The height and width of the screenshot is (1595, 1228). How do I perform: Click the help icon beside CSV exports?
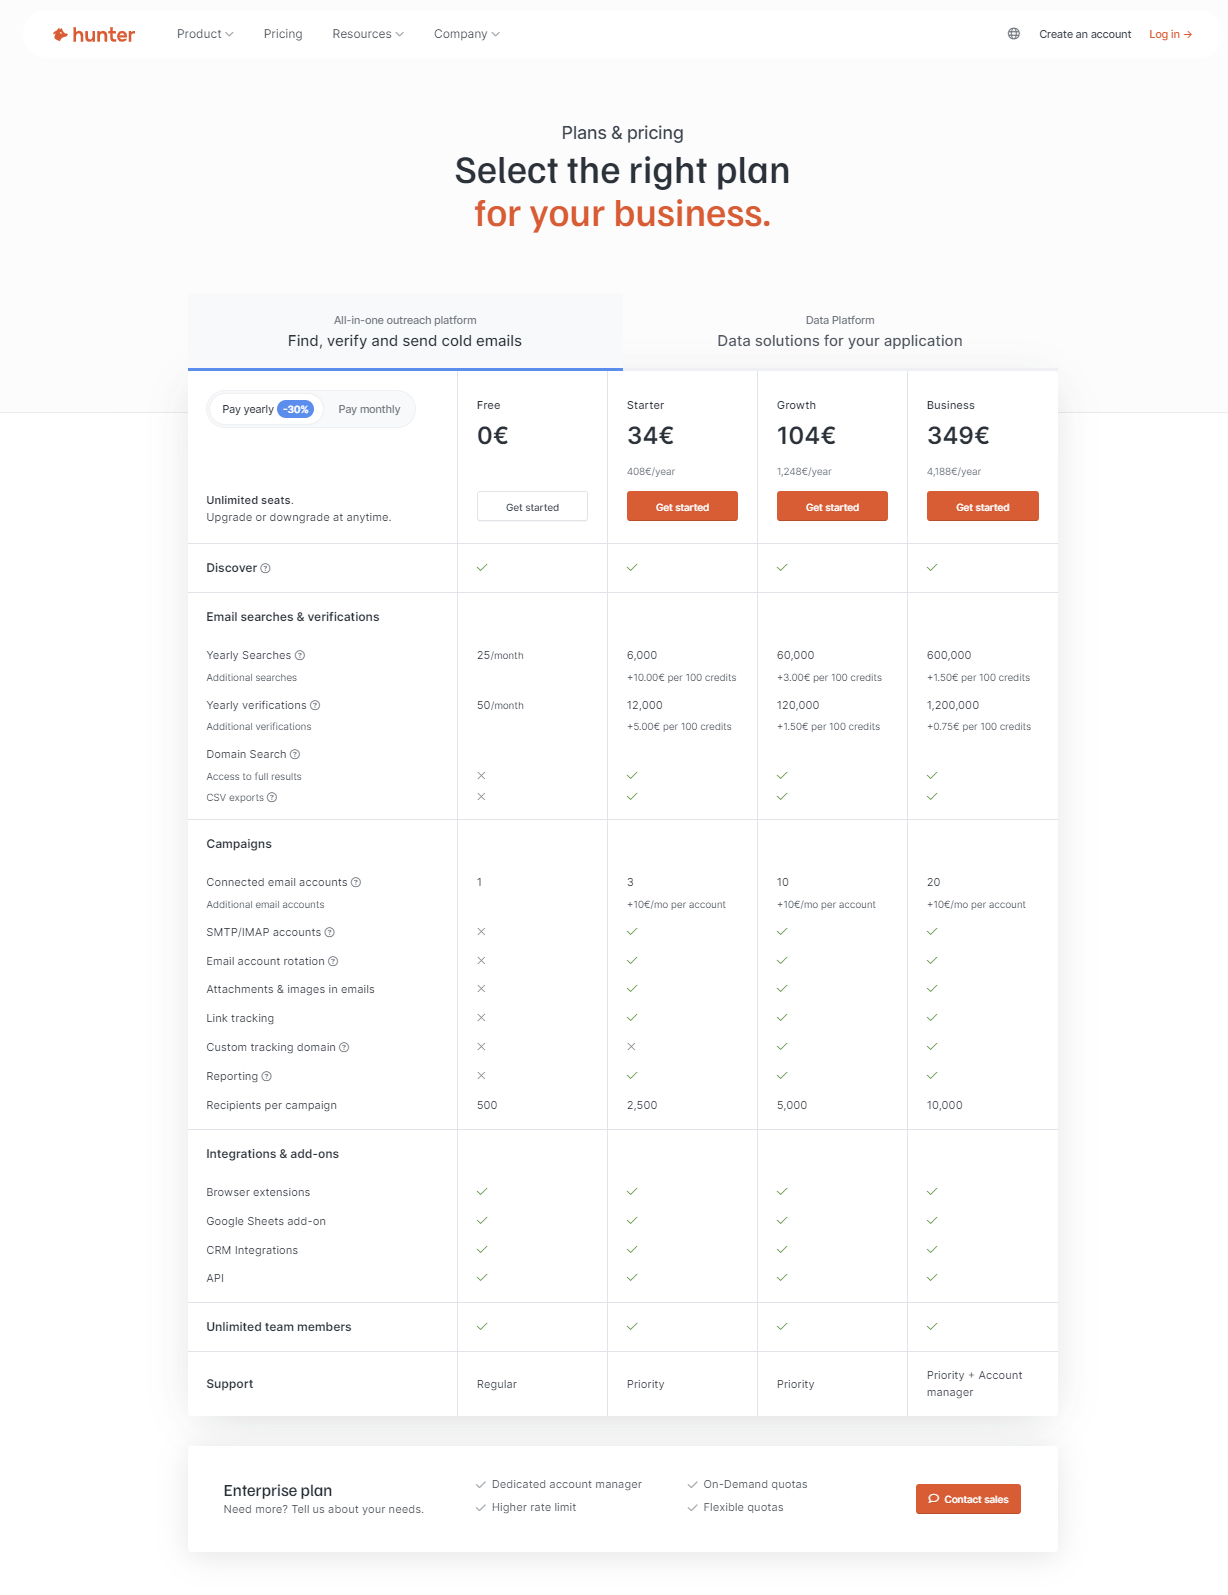272,798
